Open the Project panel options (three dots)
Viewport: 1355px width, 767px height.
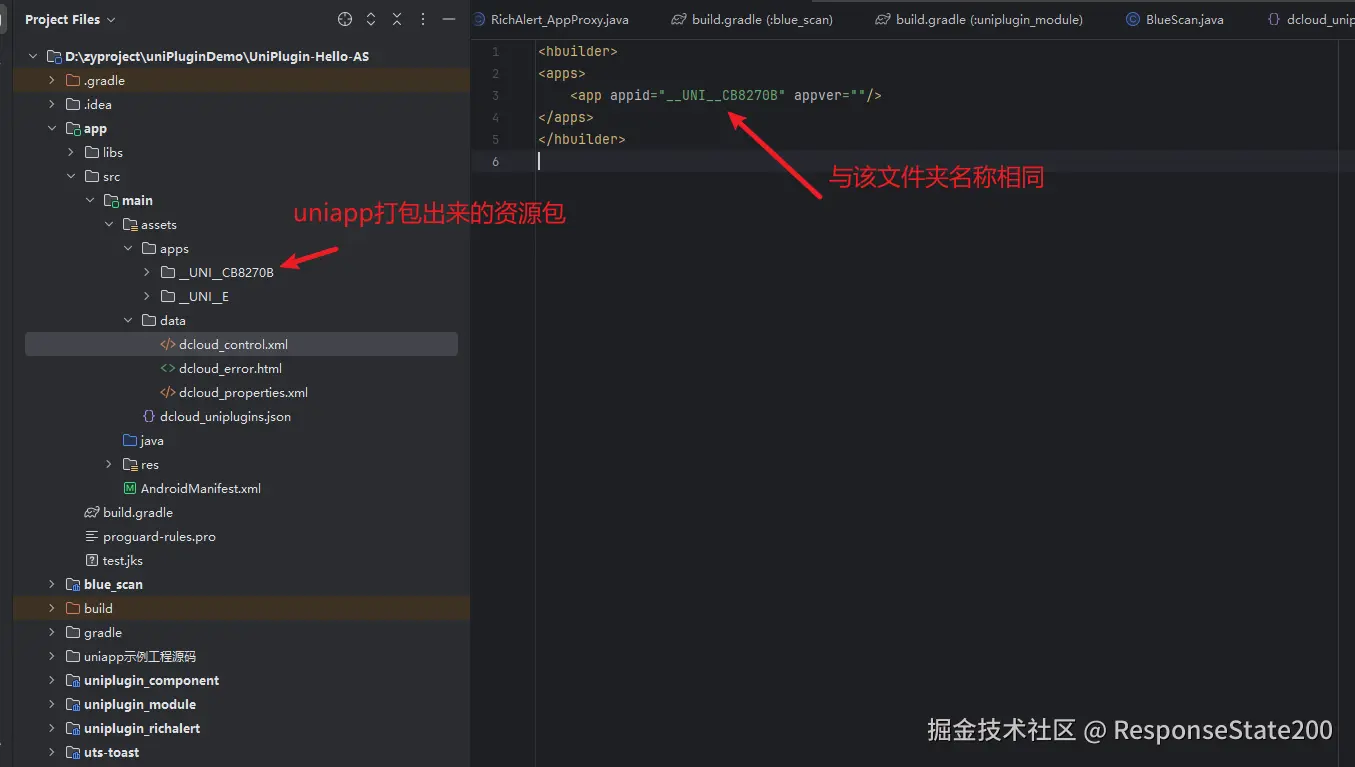coord(423,19)
